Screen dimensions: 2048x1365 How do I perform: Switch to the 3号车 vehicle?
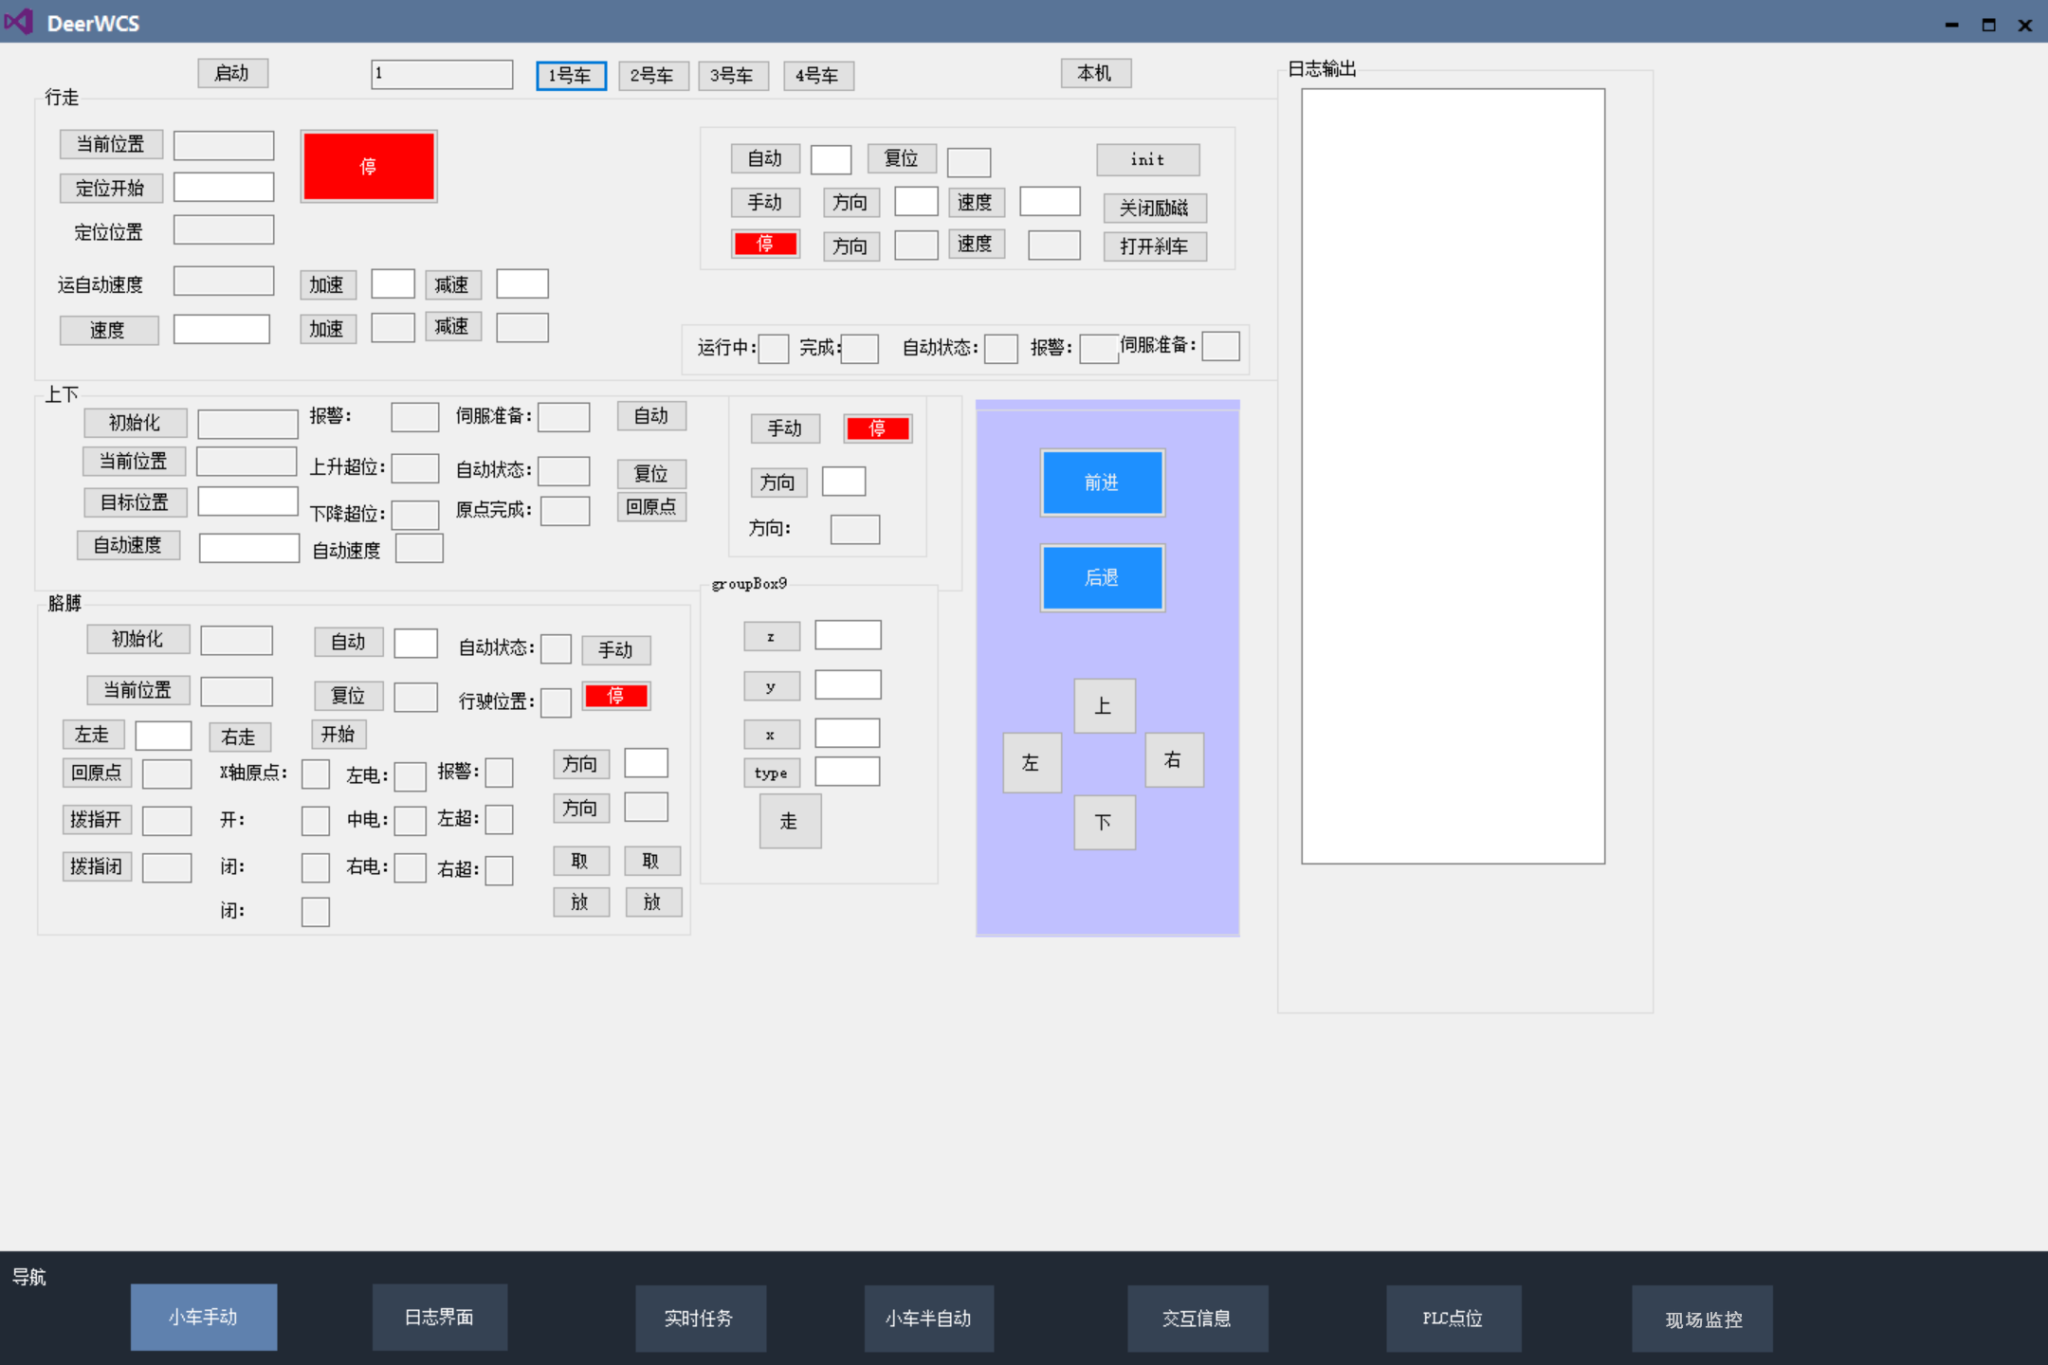(732, 75)
